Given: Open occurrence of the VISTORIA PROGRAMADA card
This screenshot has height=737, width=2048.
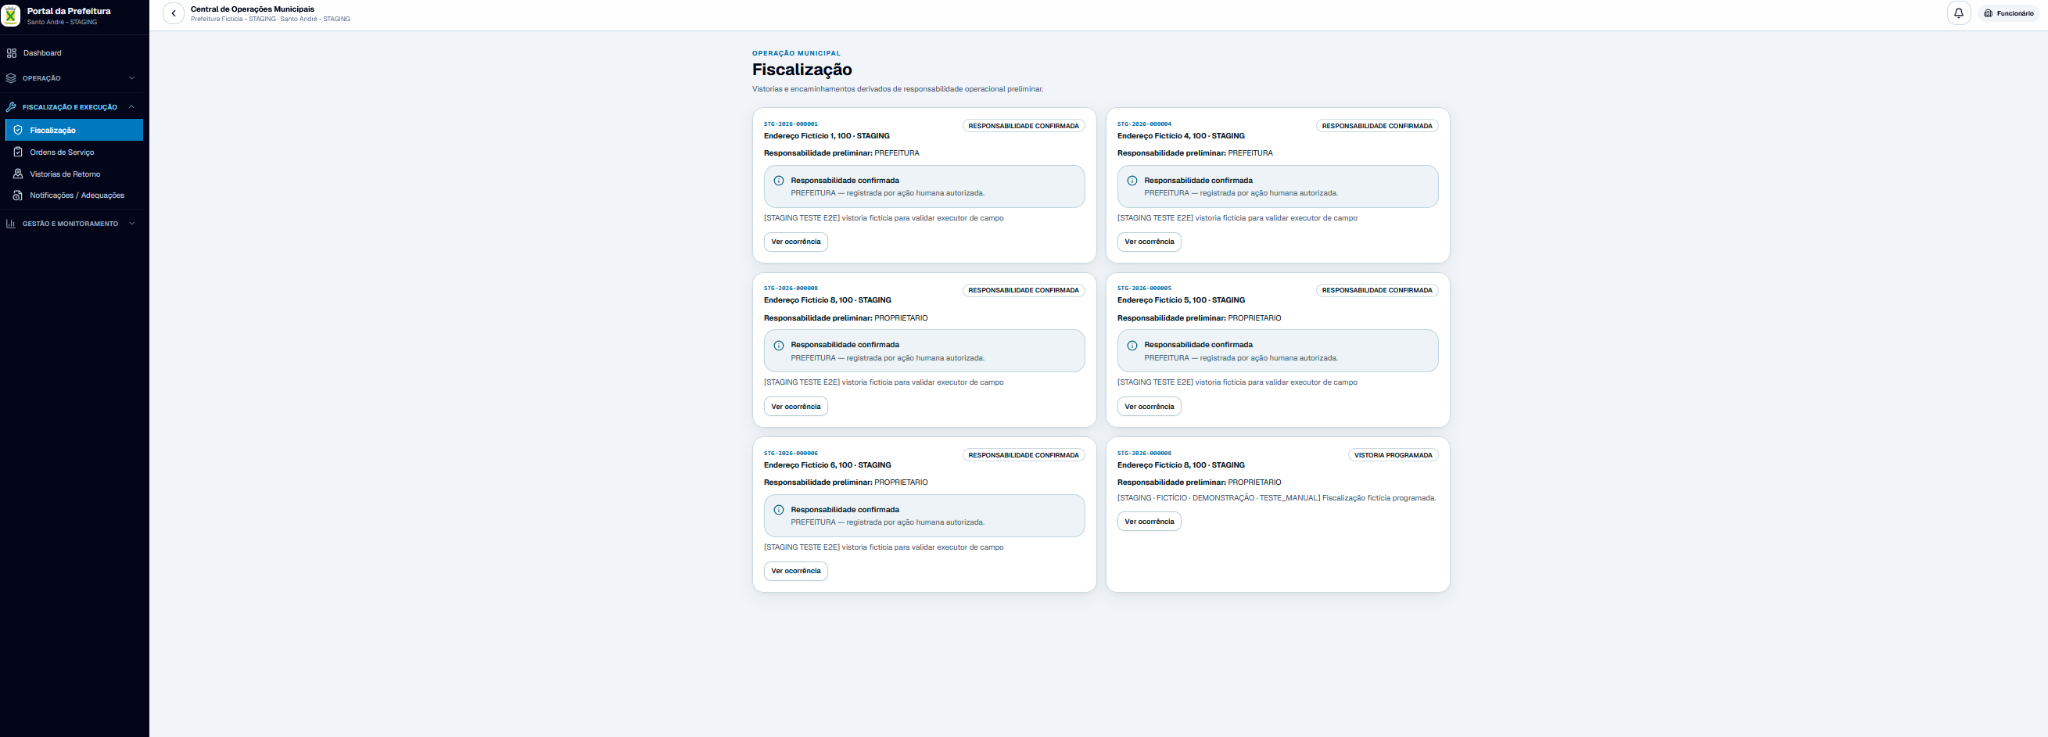Looking at the screenshot, I should pos(1149,522).
